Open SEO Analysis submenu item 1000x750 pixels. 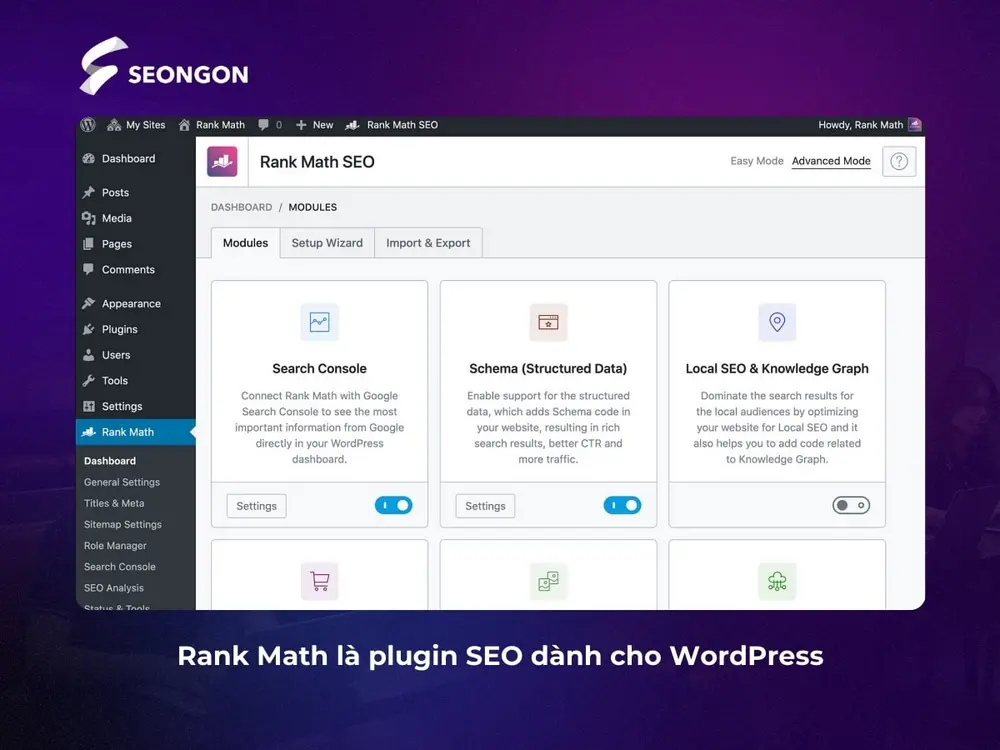(114, 587)
